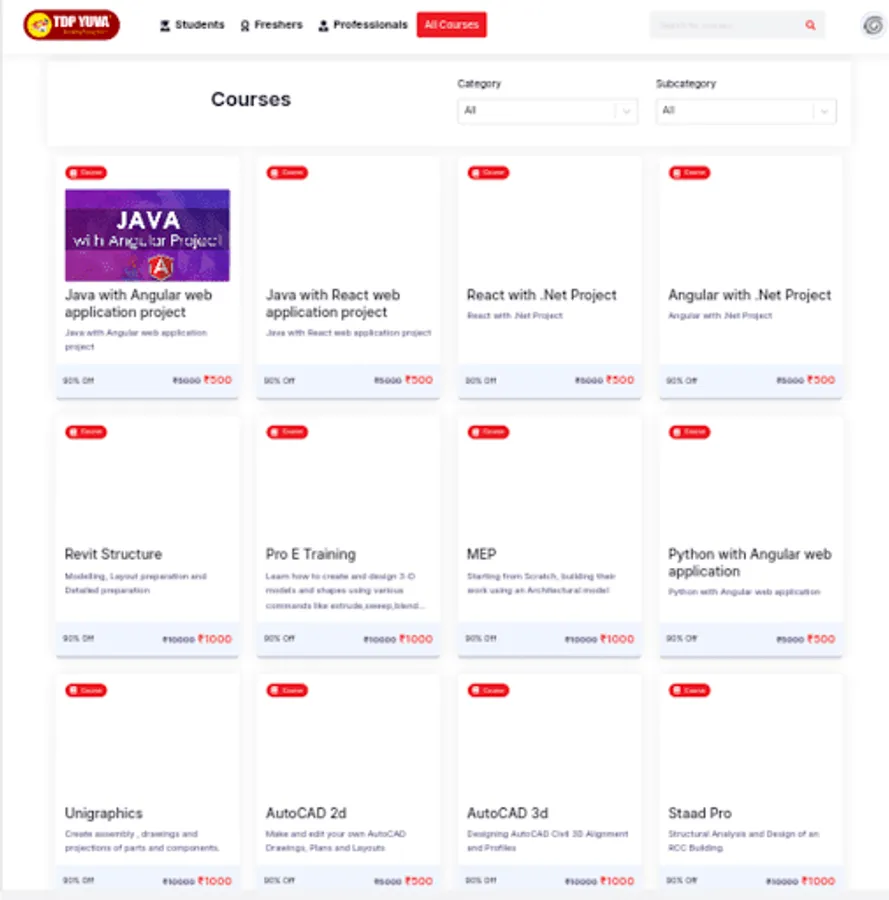Open the AutoCAD 3d course title
This screenshot has width=889, height=900.
point(507,813)
